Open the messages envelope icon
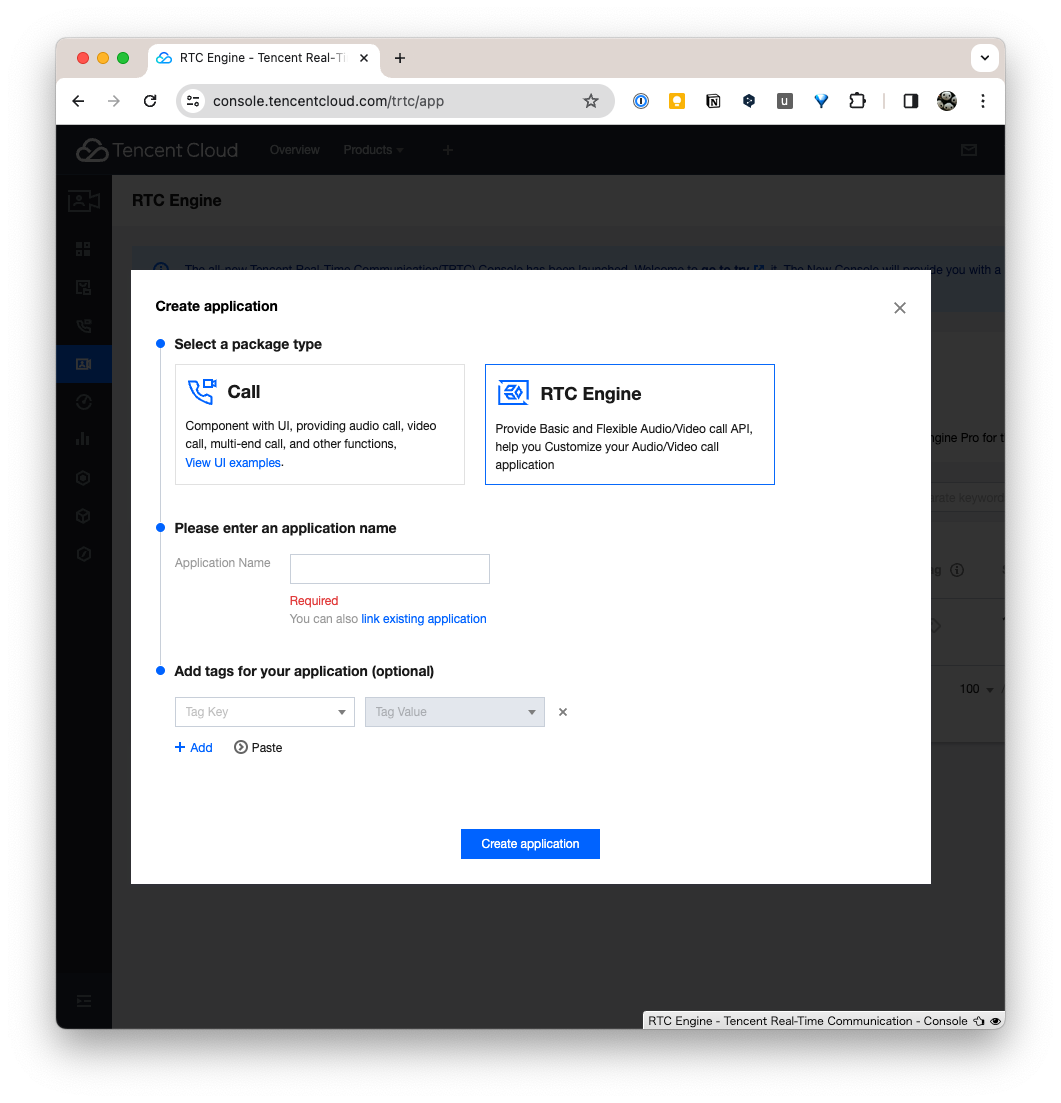1061x1103 pixels. coord(969,150)
